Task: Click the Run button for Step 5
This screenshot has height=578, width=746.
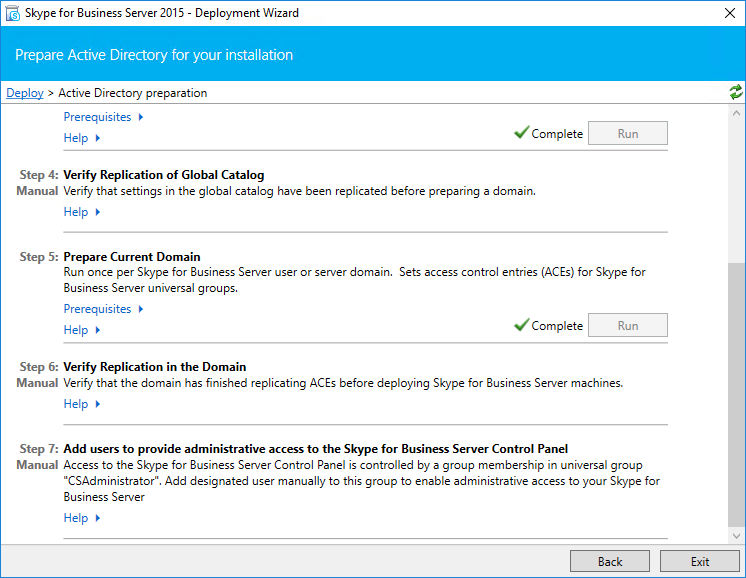Action: (x=628, y=325)
